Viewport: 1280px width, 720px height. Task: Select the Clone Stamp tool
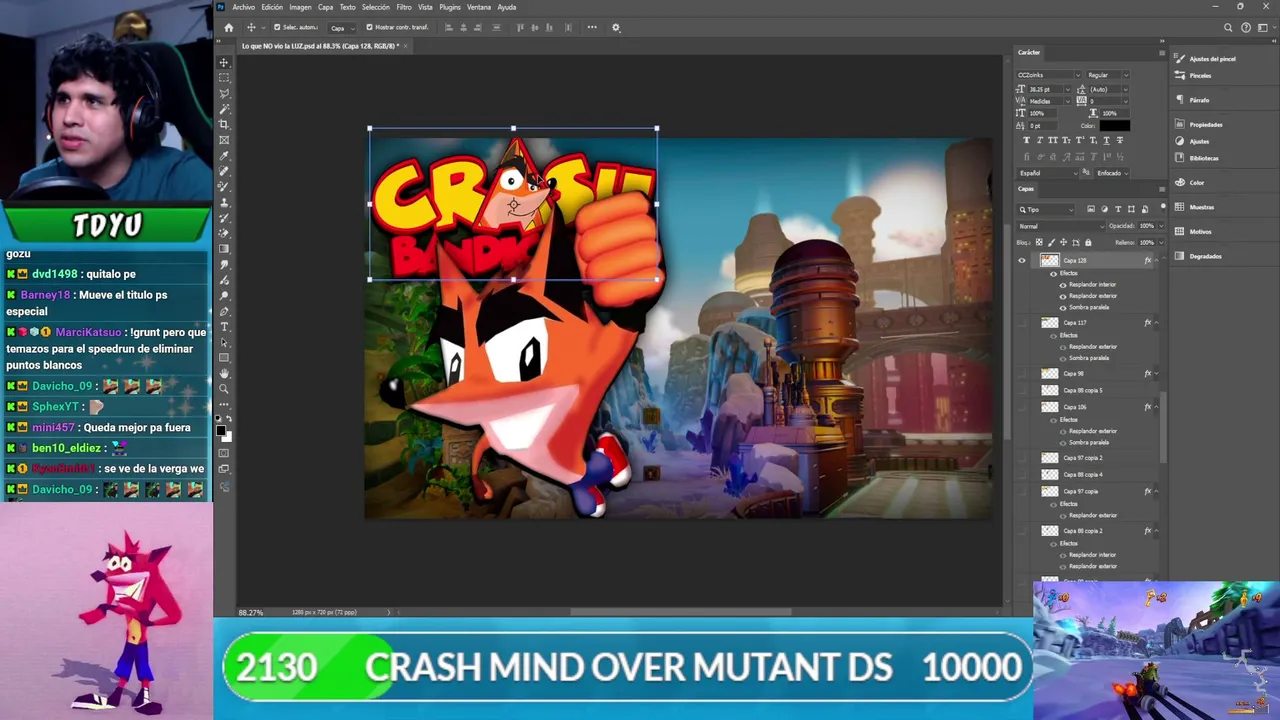tap(224, 202)
